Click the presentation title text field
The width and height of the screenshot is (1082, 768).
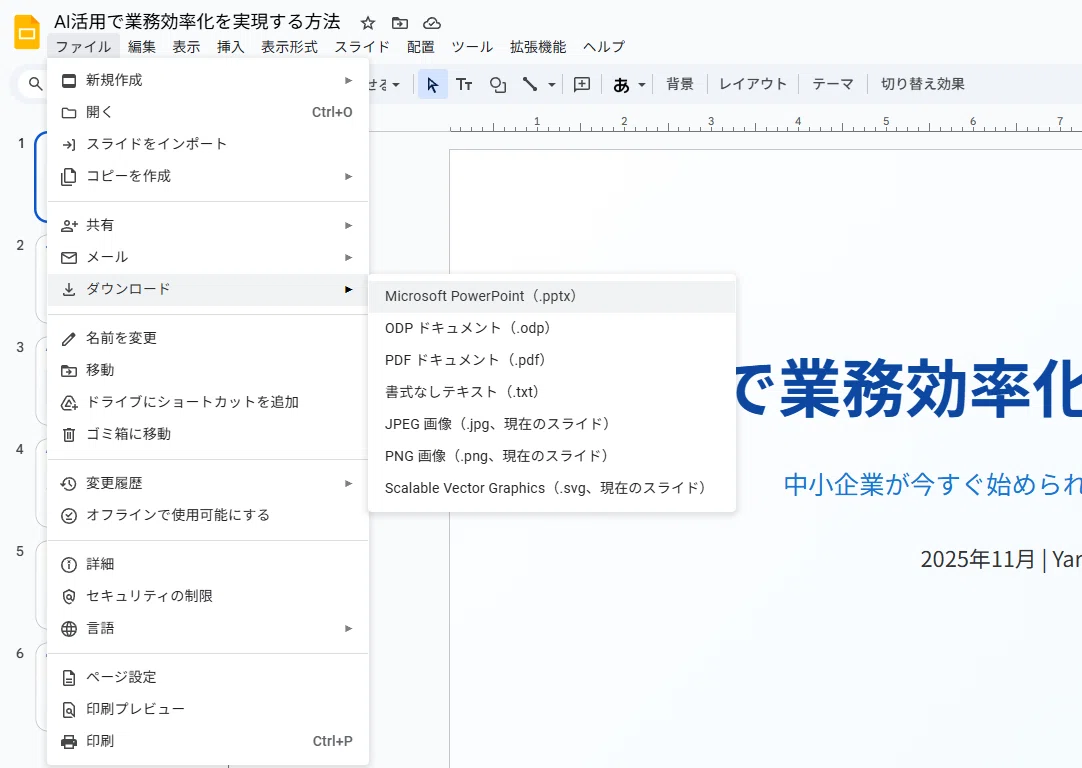point(197,22)
